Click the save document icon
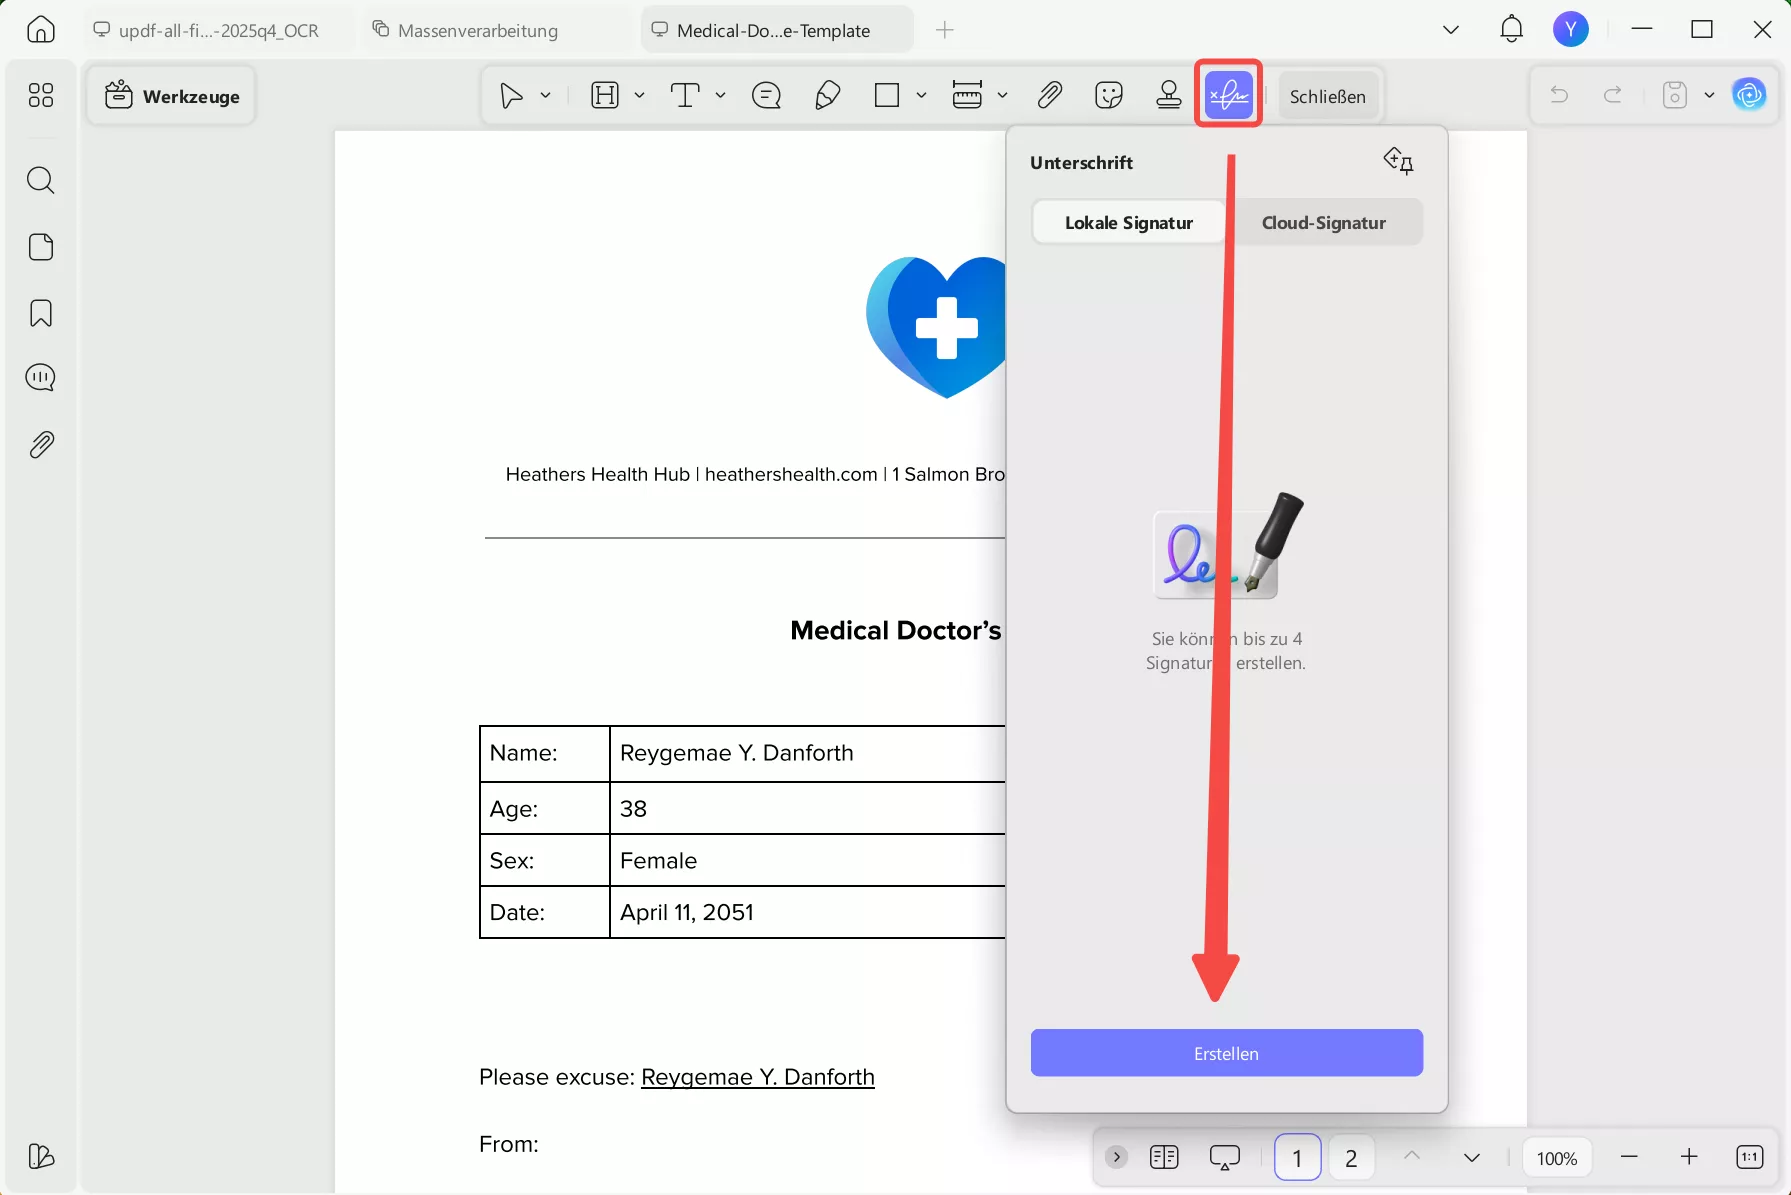 [1675, 96]
